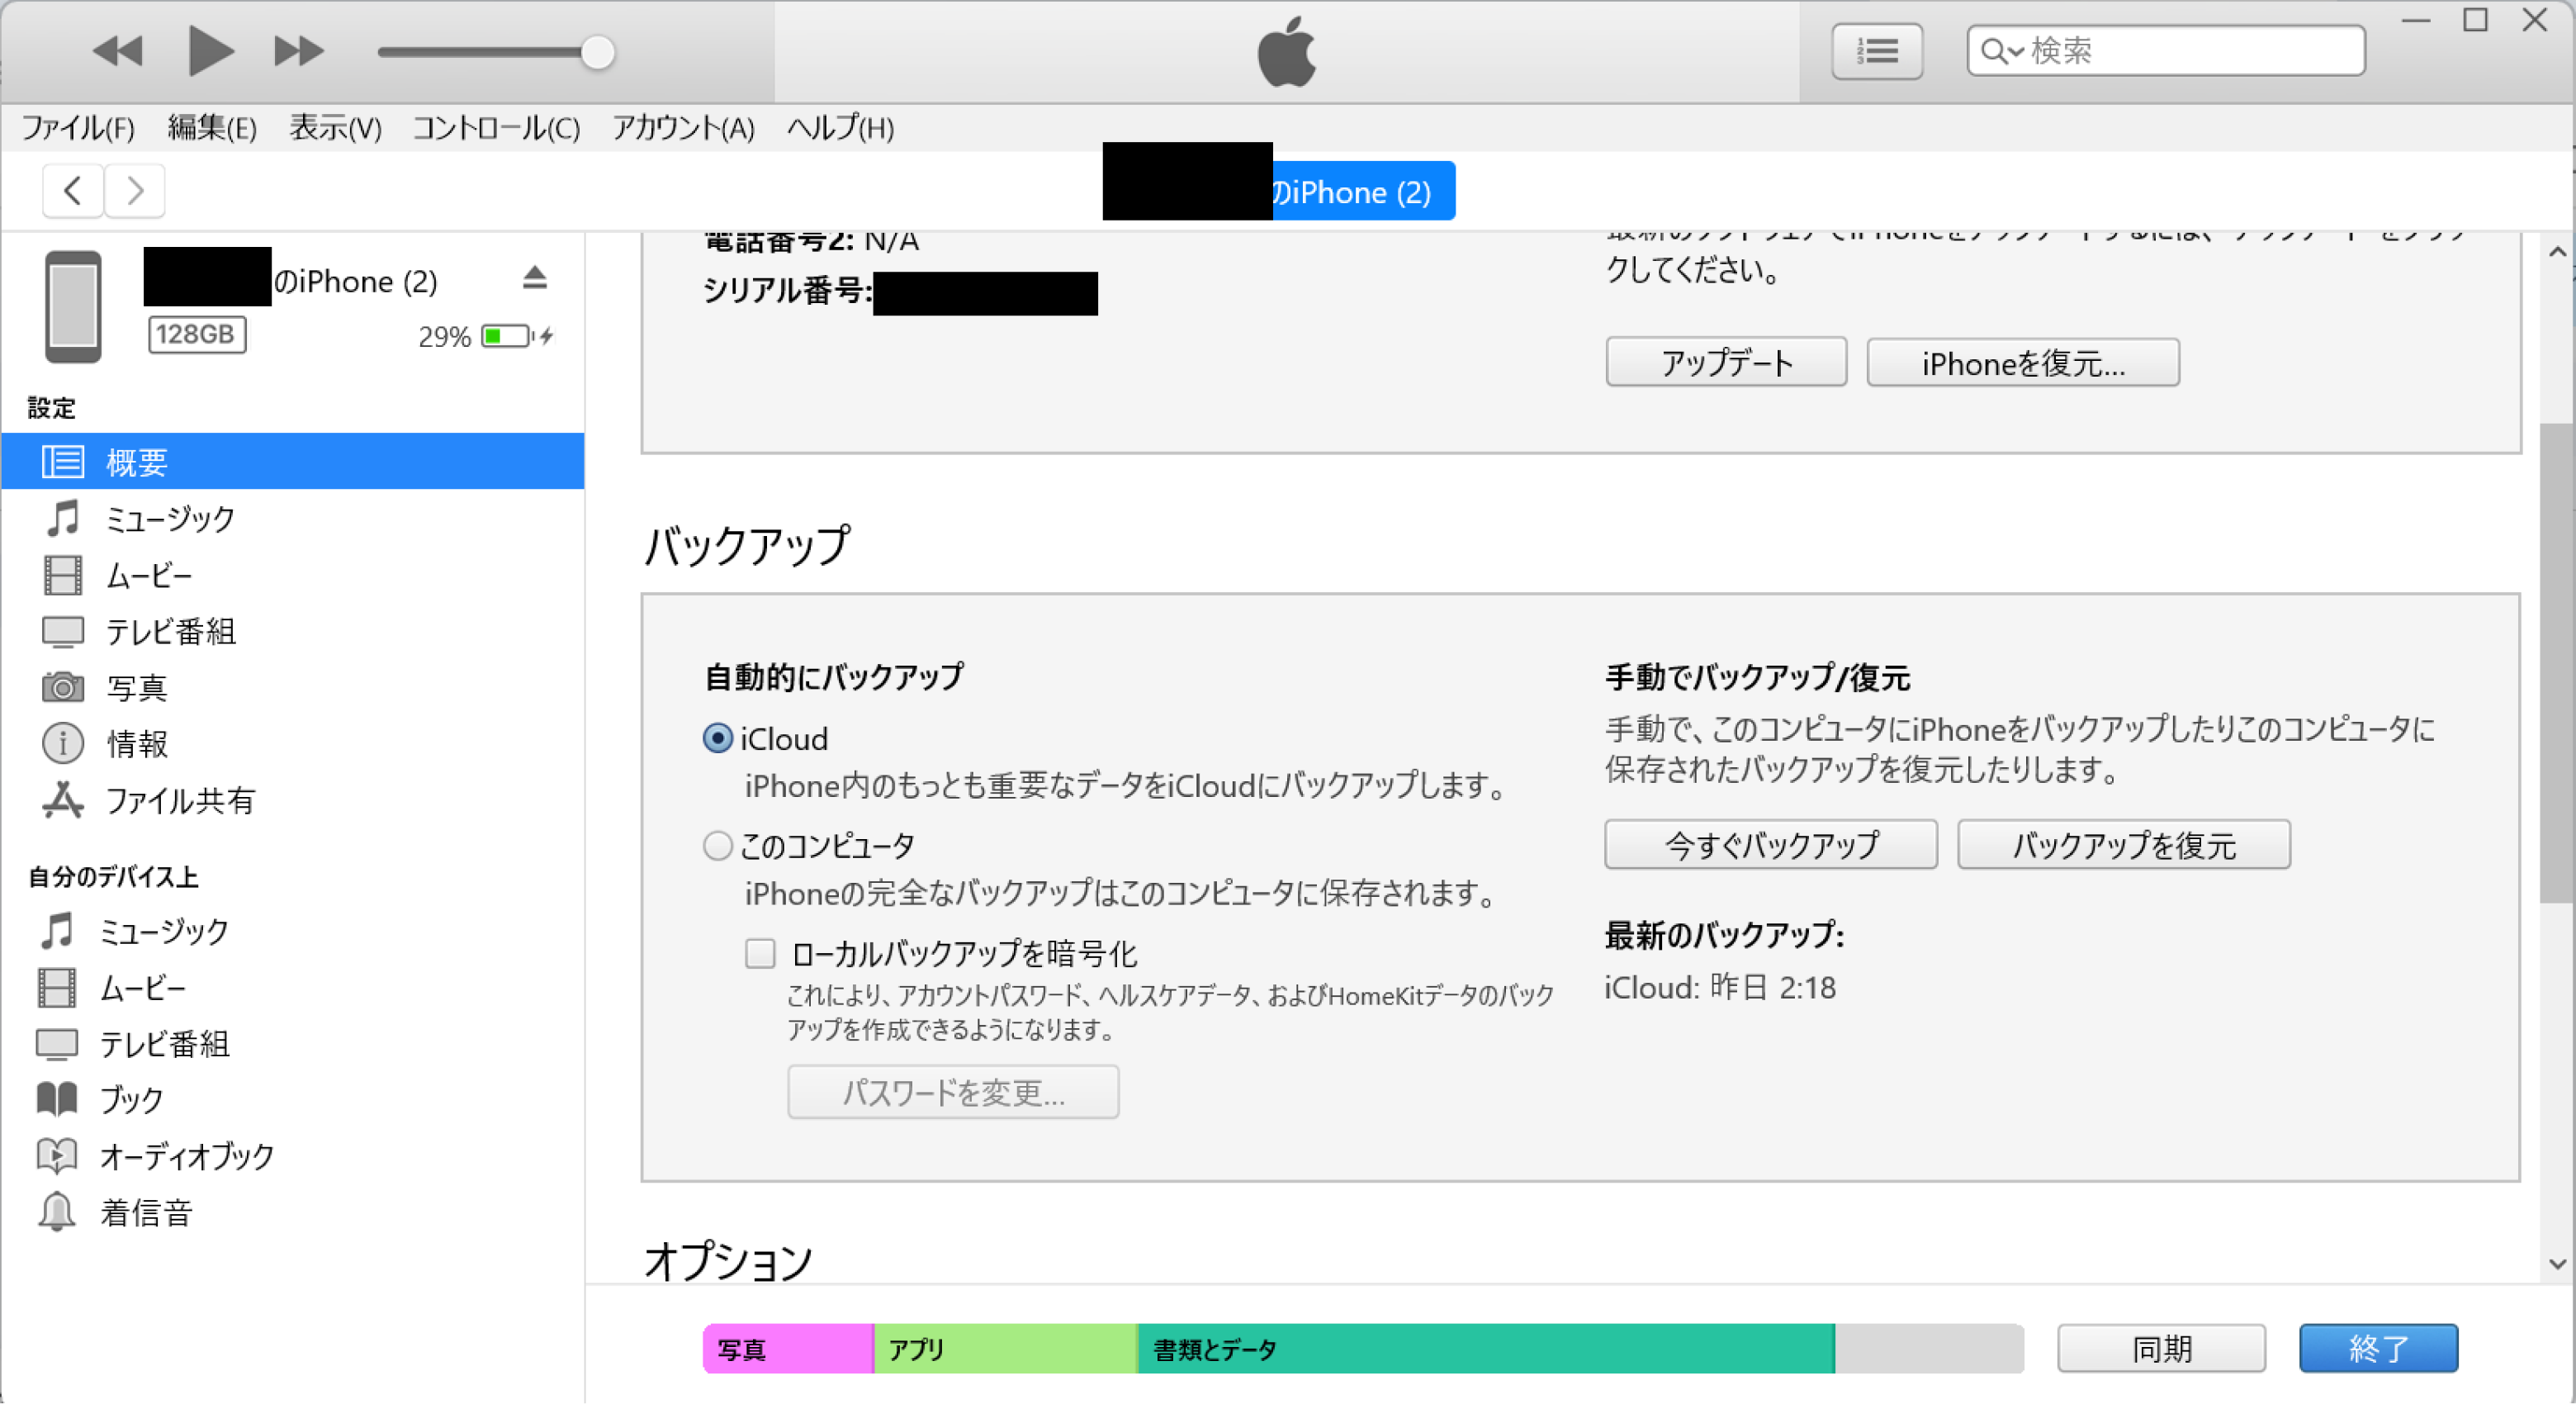
Task: Click the オプション section heading
Action: click(x=728, y=1261)
